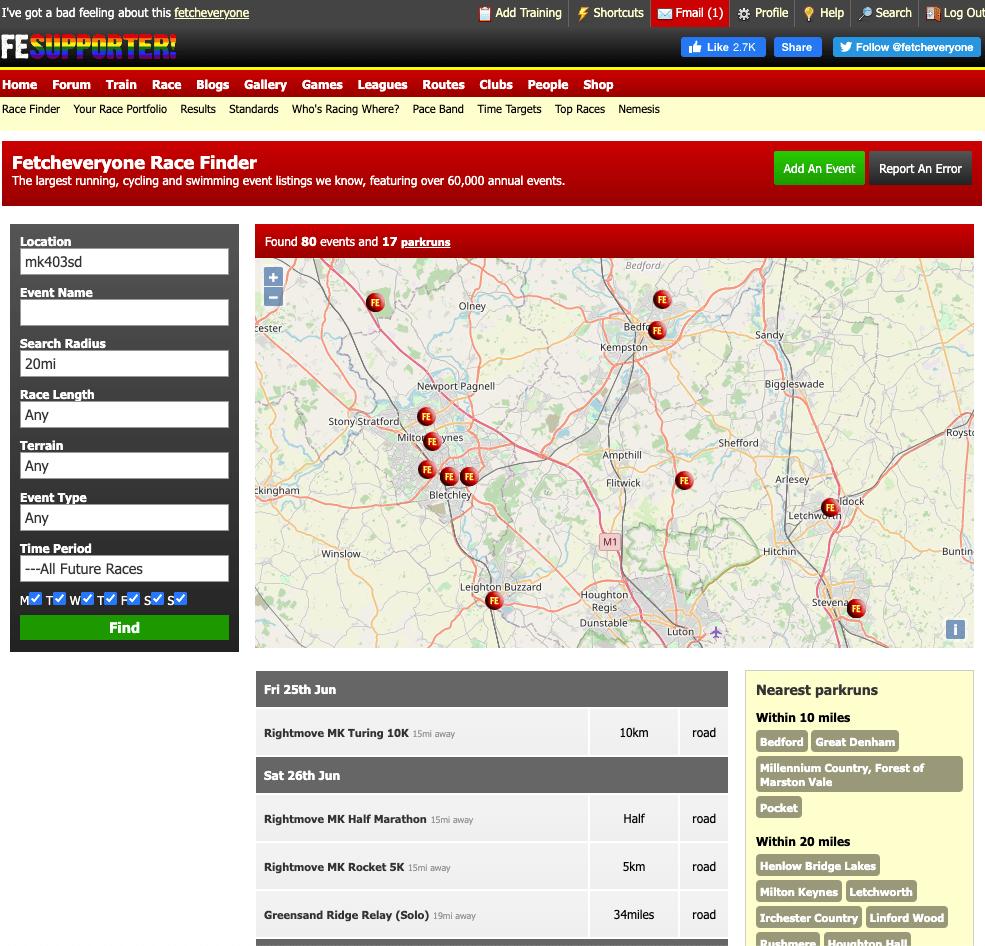
Task: Click the Profile gear icon
Action: [744, 13]
